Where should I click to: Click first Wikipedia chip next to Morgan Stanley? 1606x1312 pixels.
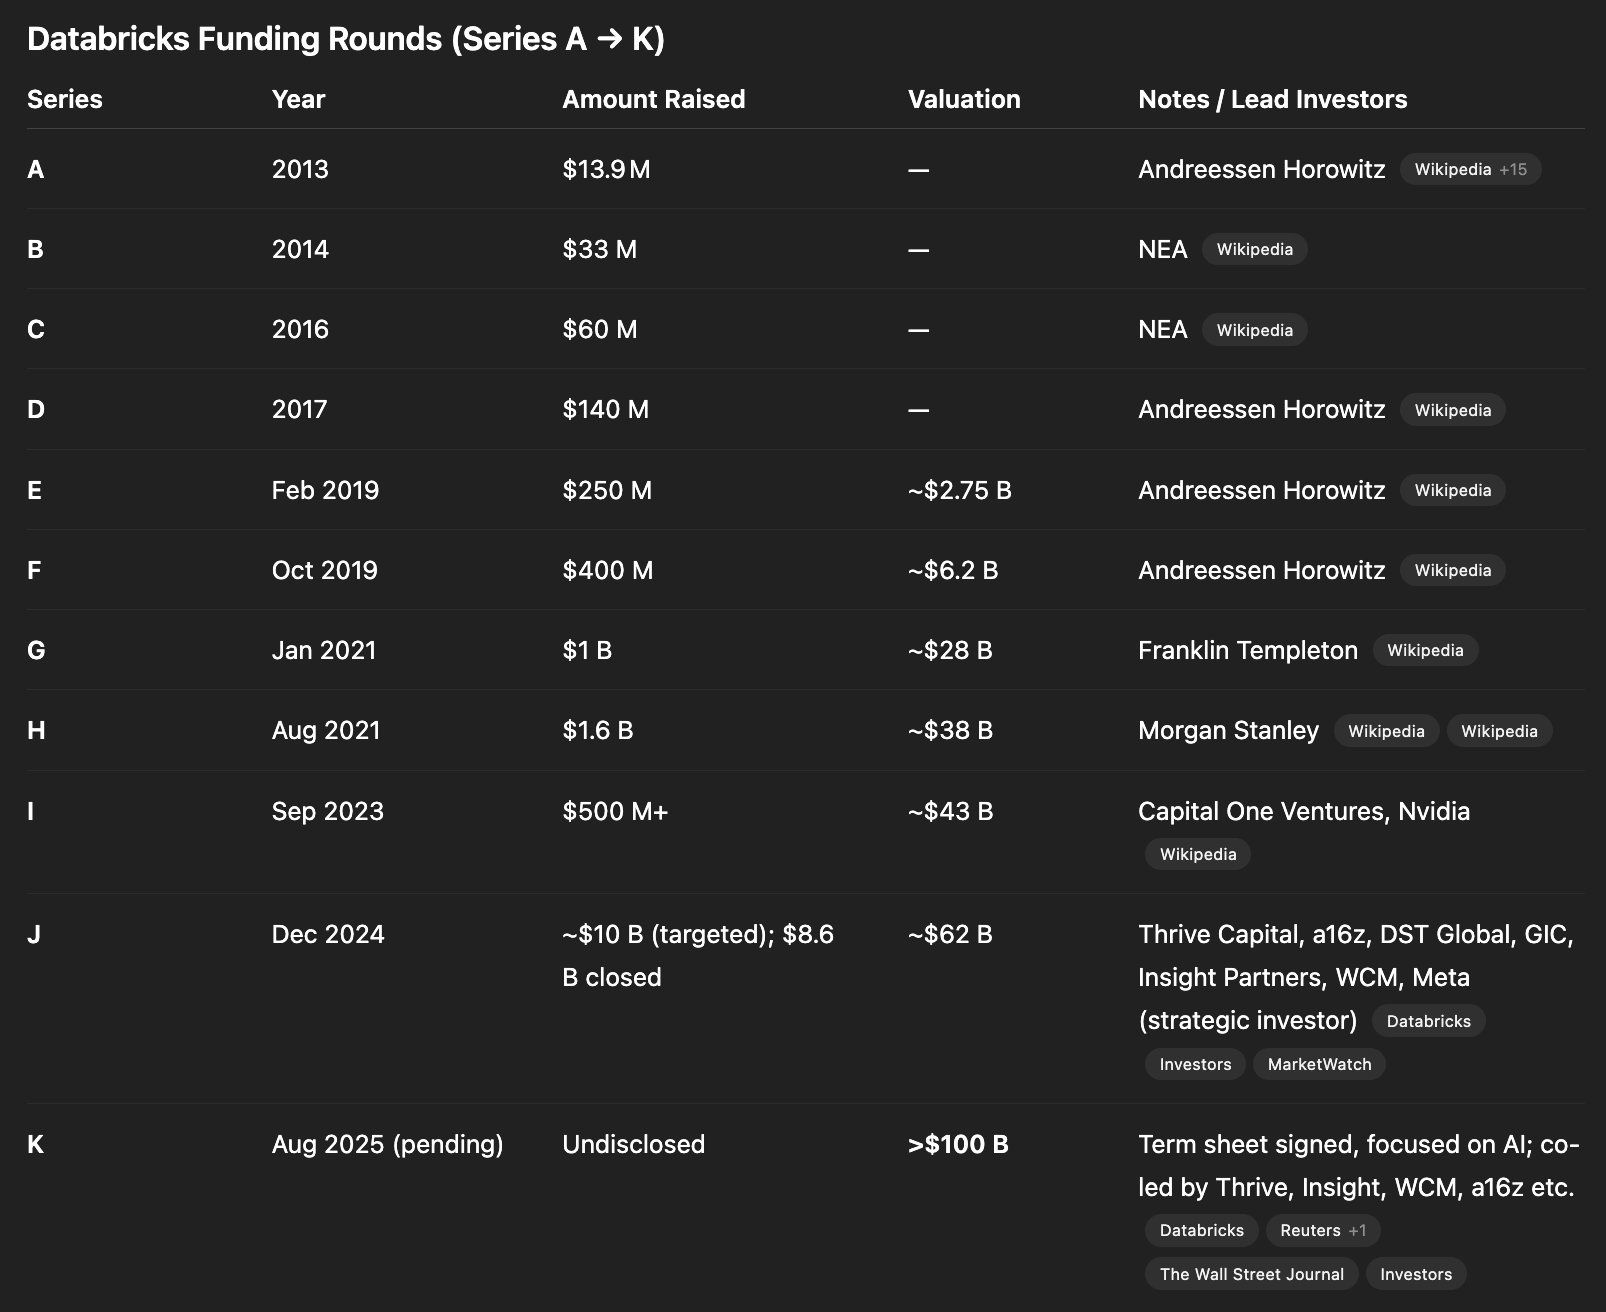(1386, 731)
